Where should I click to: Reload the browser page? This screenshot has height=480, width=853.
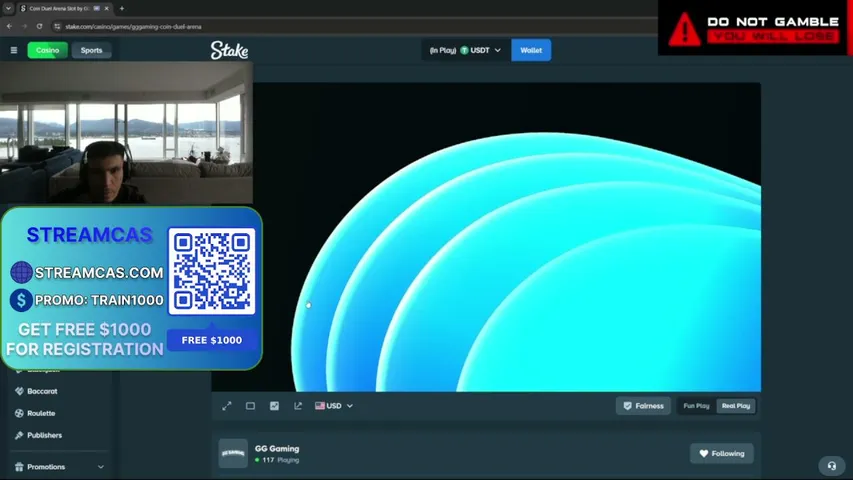click(40, 26)
